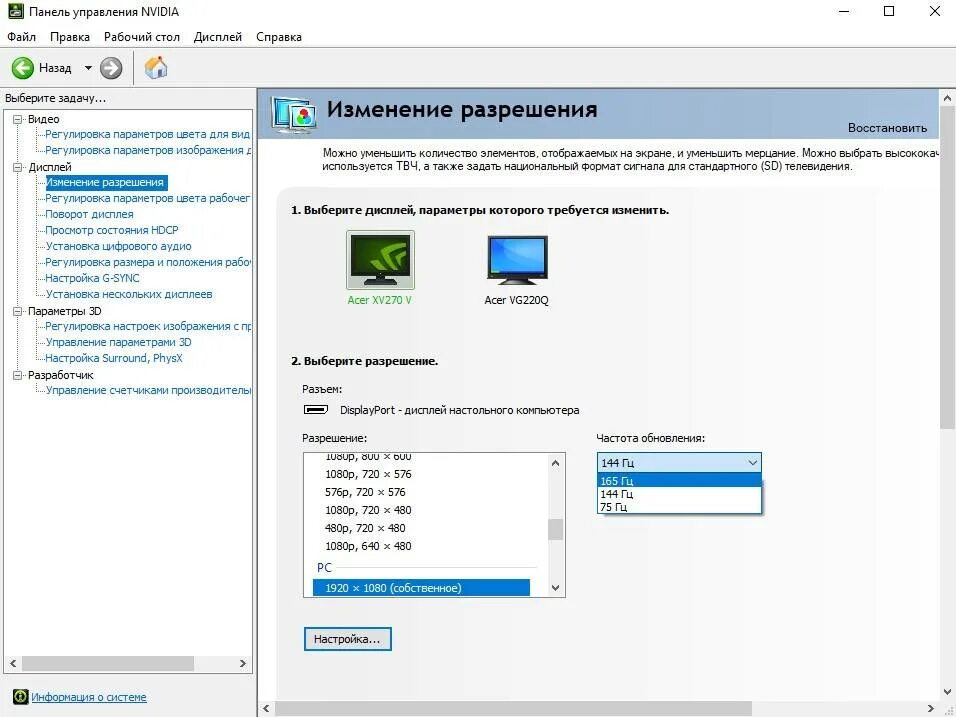
Task: Select 576p, 720 × 576 resolution
Action: (365, 492)
